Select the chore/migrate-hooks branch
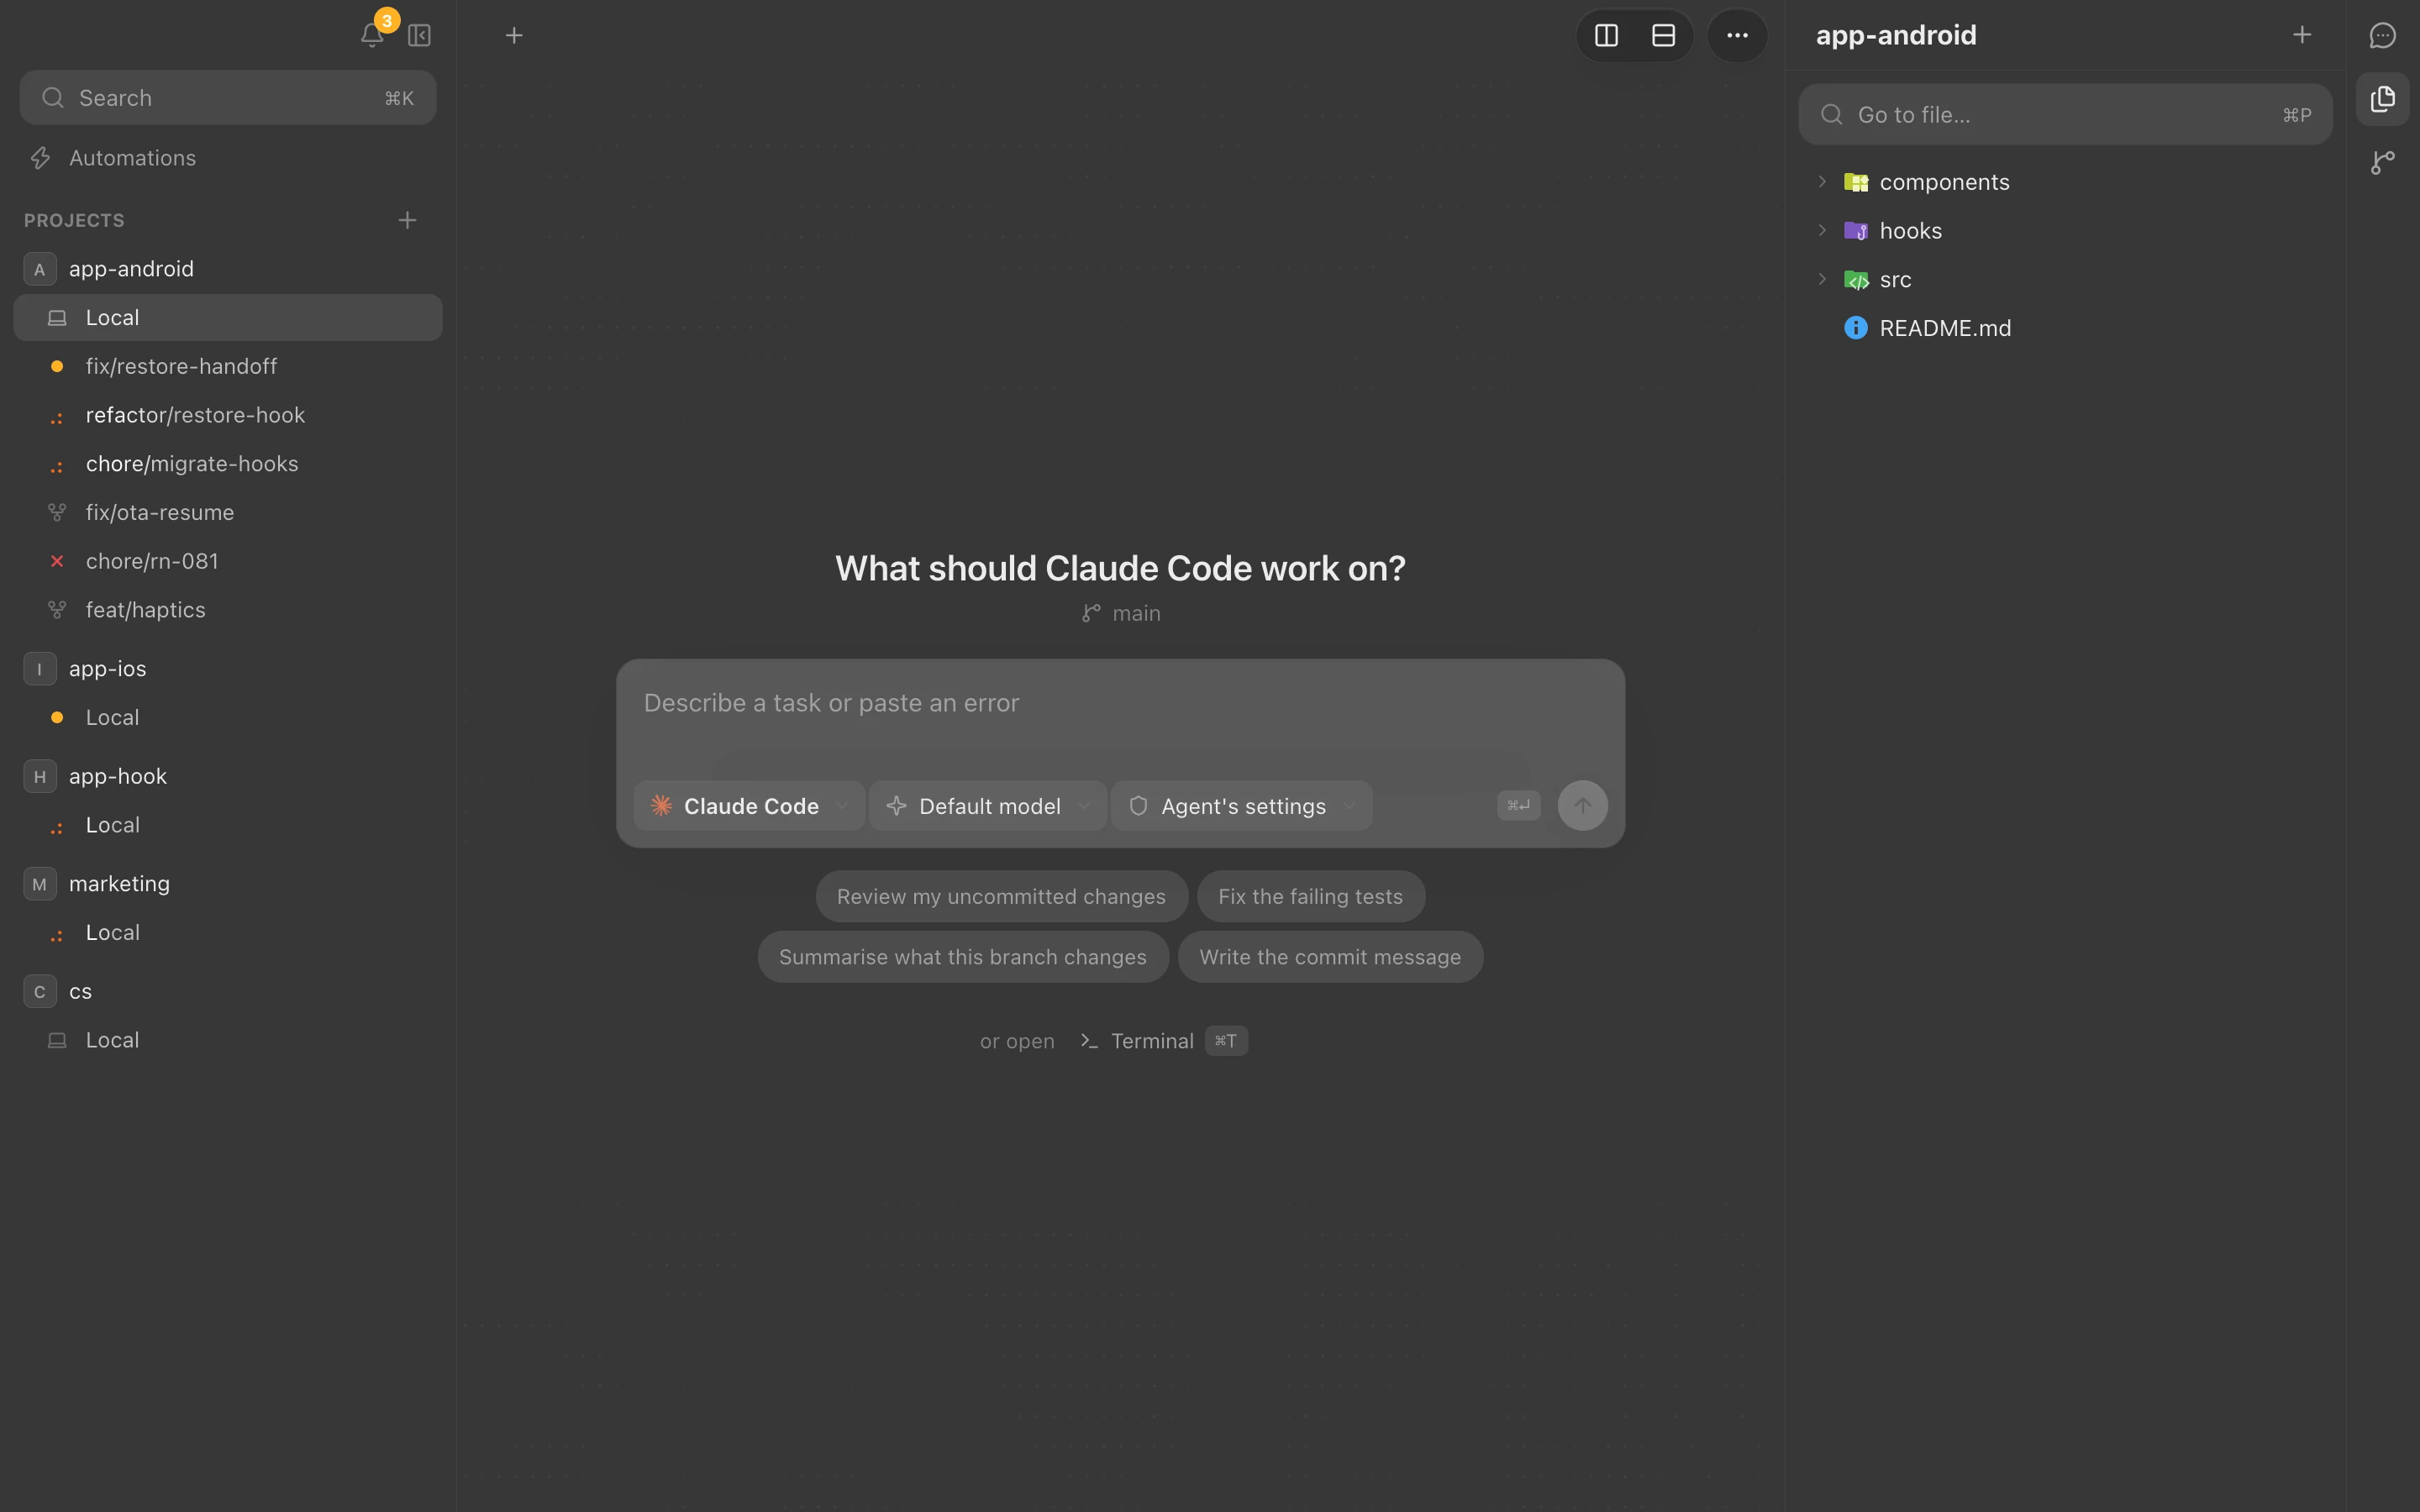2420x1512 pixels. (228, 464)
